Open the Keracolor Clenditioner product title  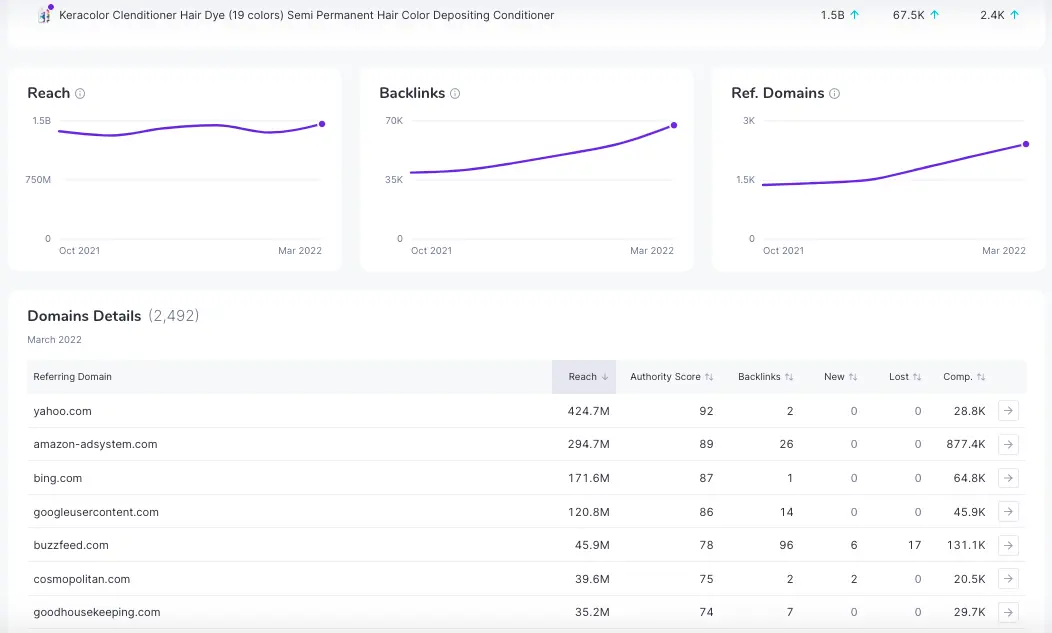click(x=306, y=15)
